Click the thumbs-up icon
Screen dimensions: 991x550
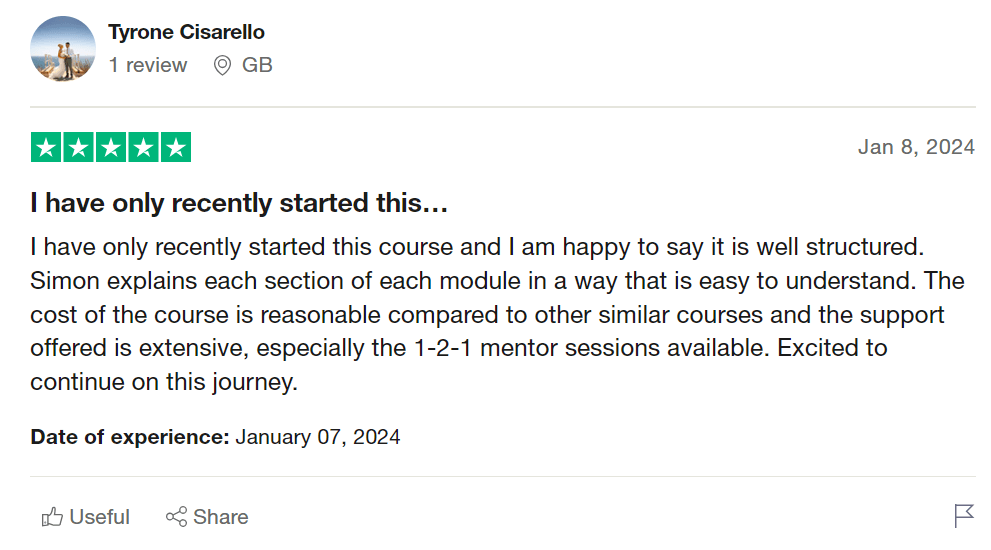(x=52, y=517)
